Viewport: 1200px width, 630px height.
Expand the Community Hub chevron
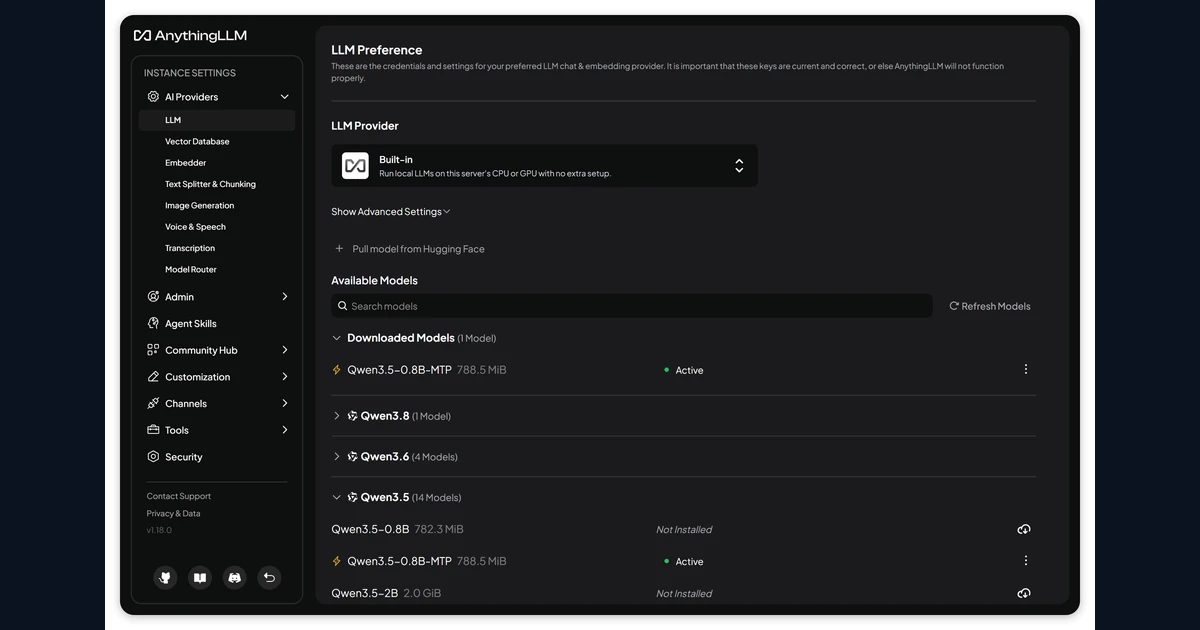285,350
